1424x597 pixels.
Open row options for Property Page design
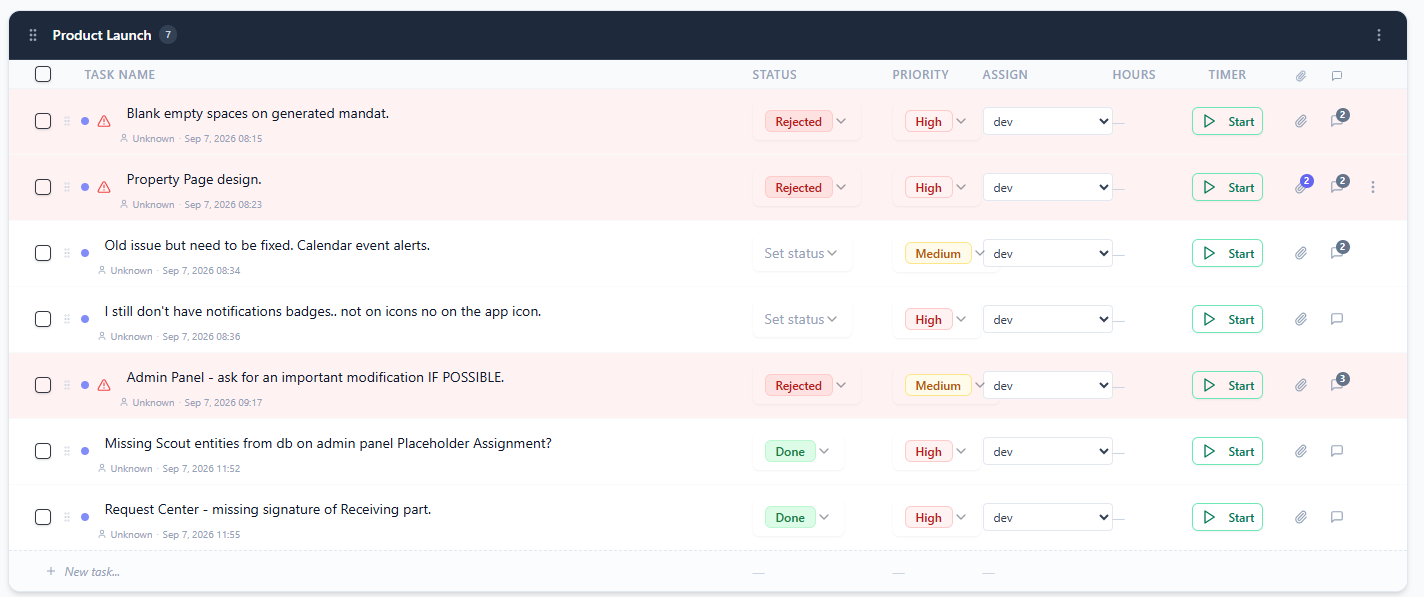coord(1373,187)
